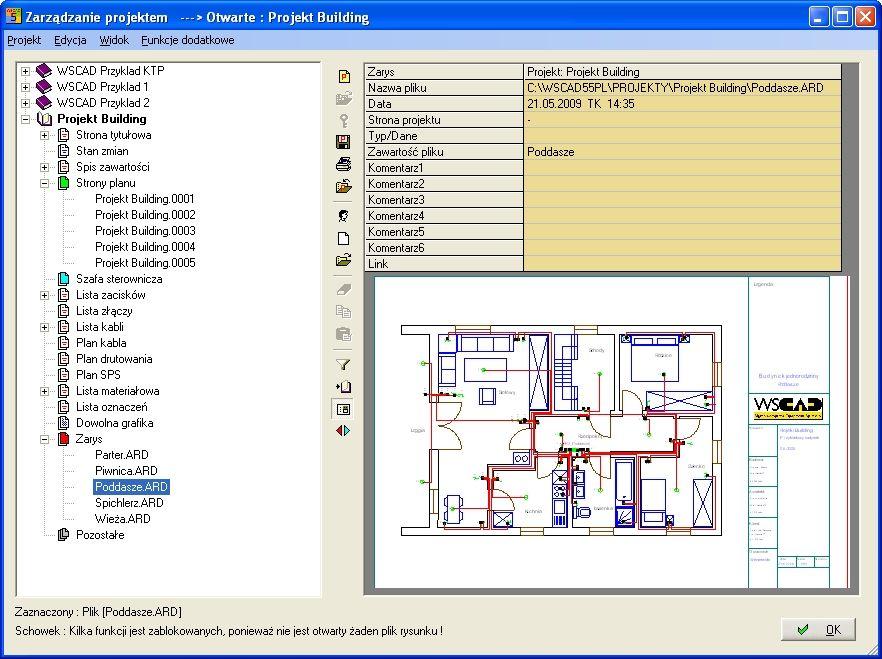Select the Stan zmian tree item

tap(102, 151)
